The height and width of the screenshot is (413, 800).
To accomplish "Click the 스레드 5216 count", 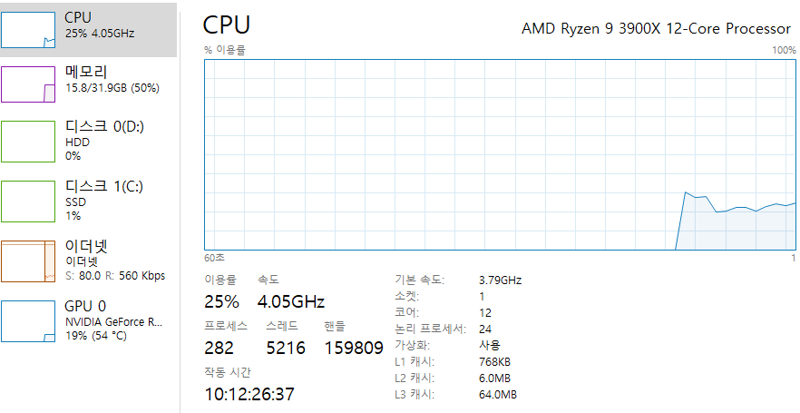I will (286, 348).
